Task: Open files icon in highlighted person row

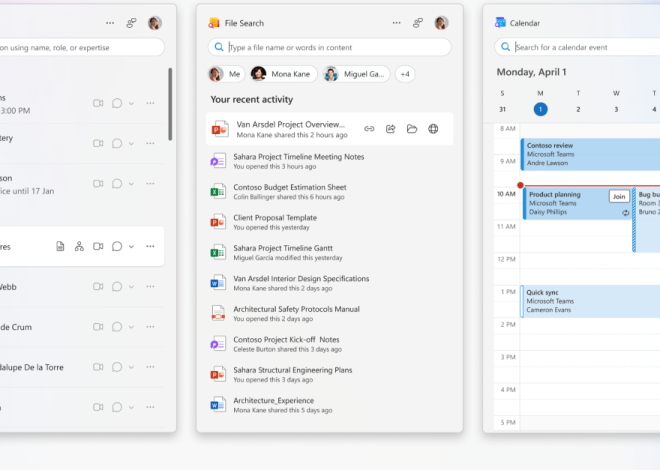Action: (x=60, y=246)
